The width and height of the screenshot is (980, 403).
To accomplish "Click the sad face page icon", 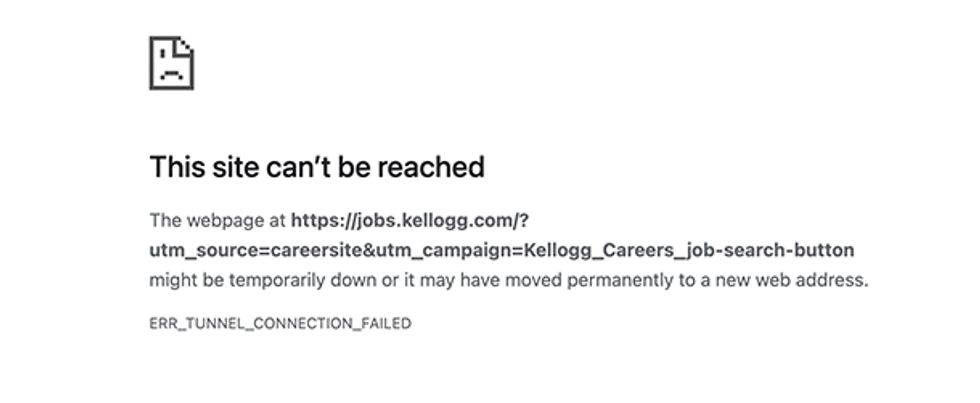I will (171, 63).
